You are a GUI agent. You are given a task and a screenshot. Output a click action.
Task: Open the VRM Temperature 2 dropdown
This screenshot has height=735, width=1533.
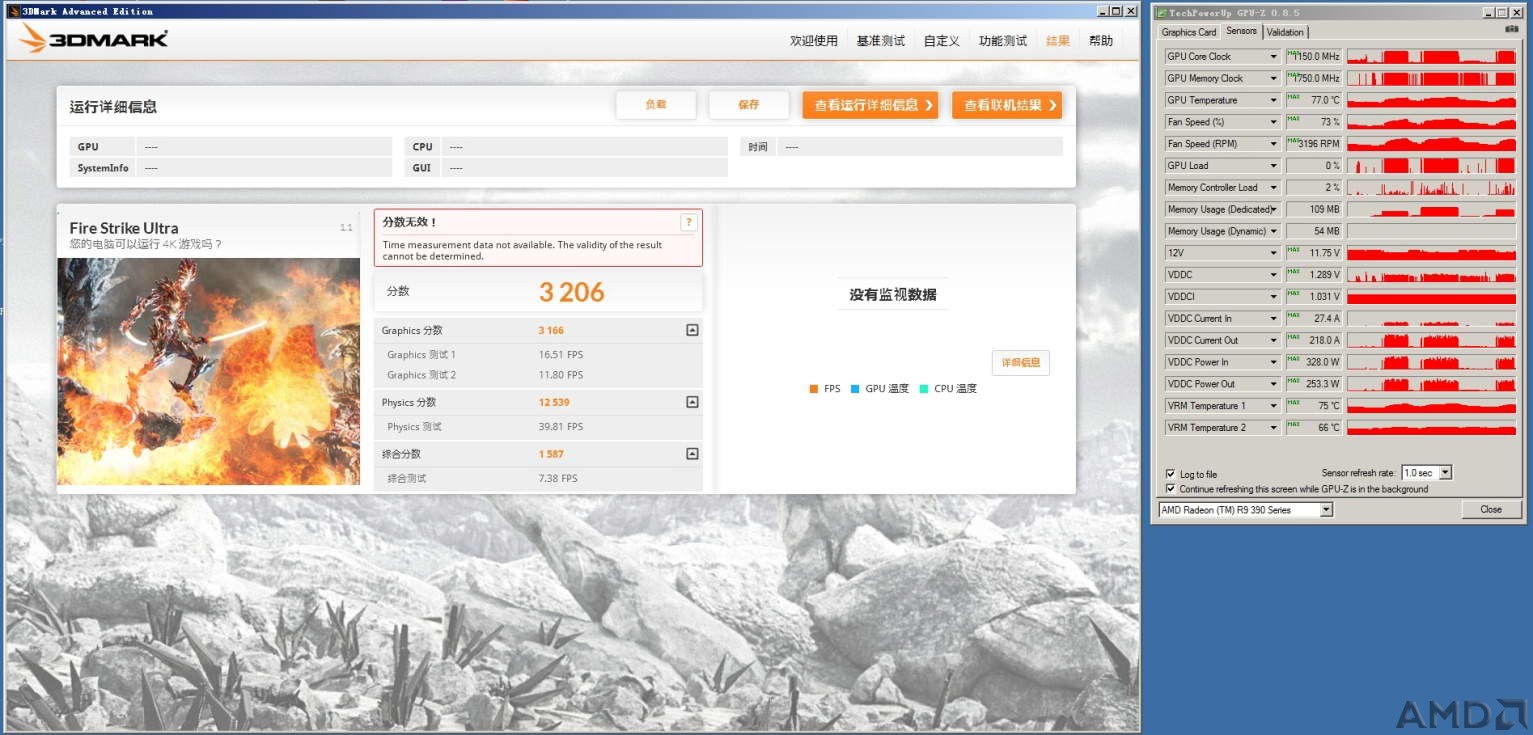pos(1274,428)
